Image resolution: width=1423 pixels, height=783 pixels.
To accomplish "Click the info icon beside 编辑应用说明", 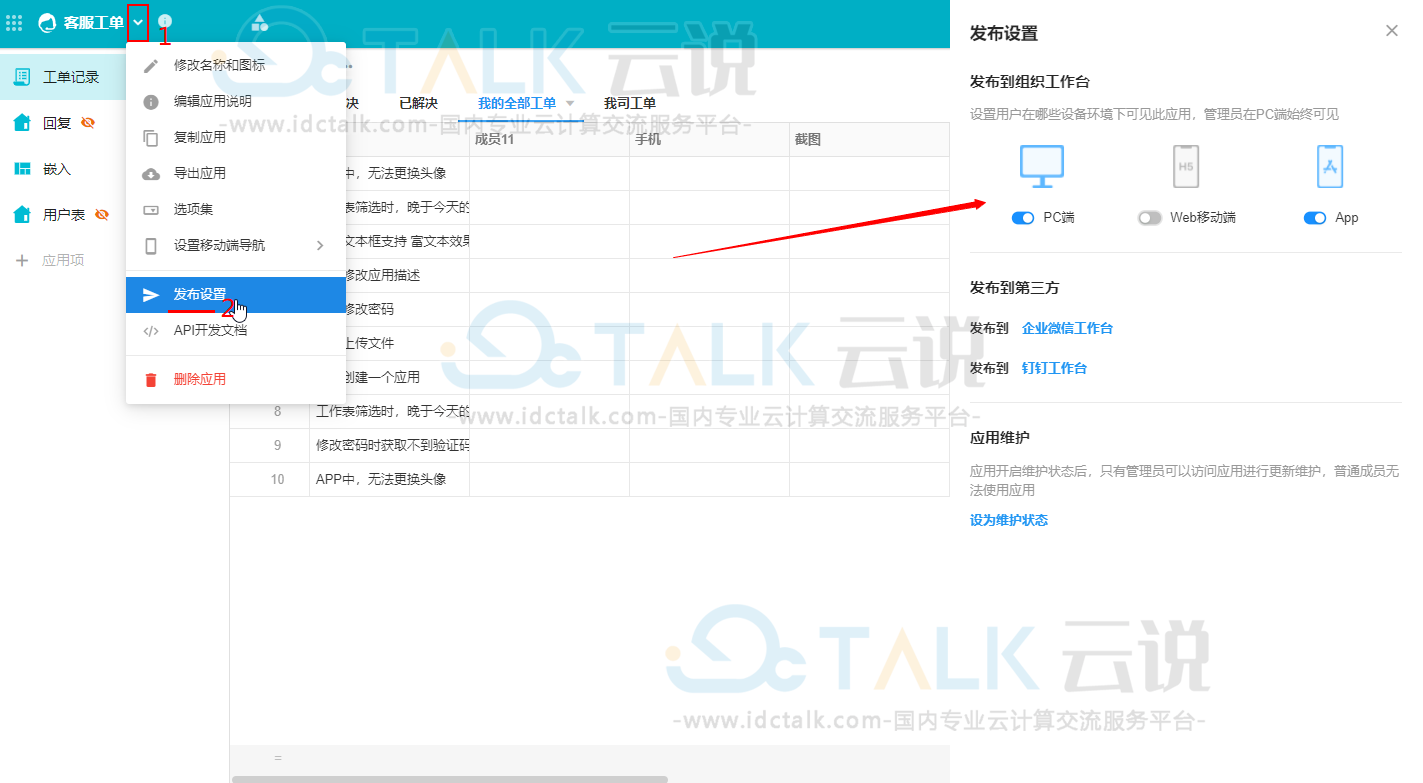I will pyautogui.click(x=151, y=102).
